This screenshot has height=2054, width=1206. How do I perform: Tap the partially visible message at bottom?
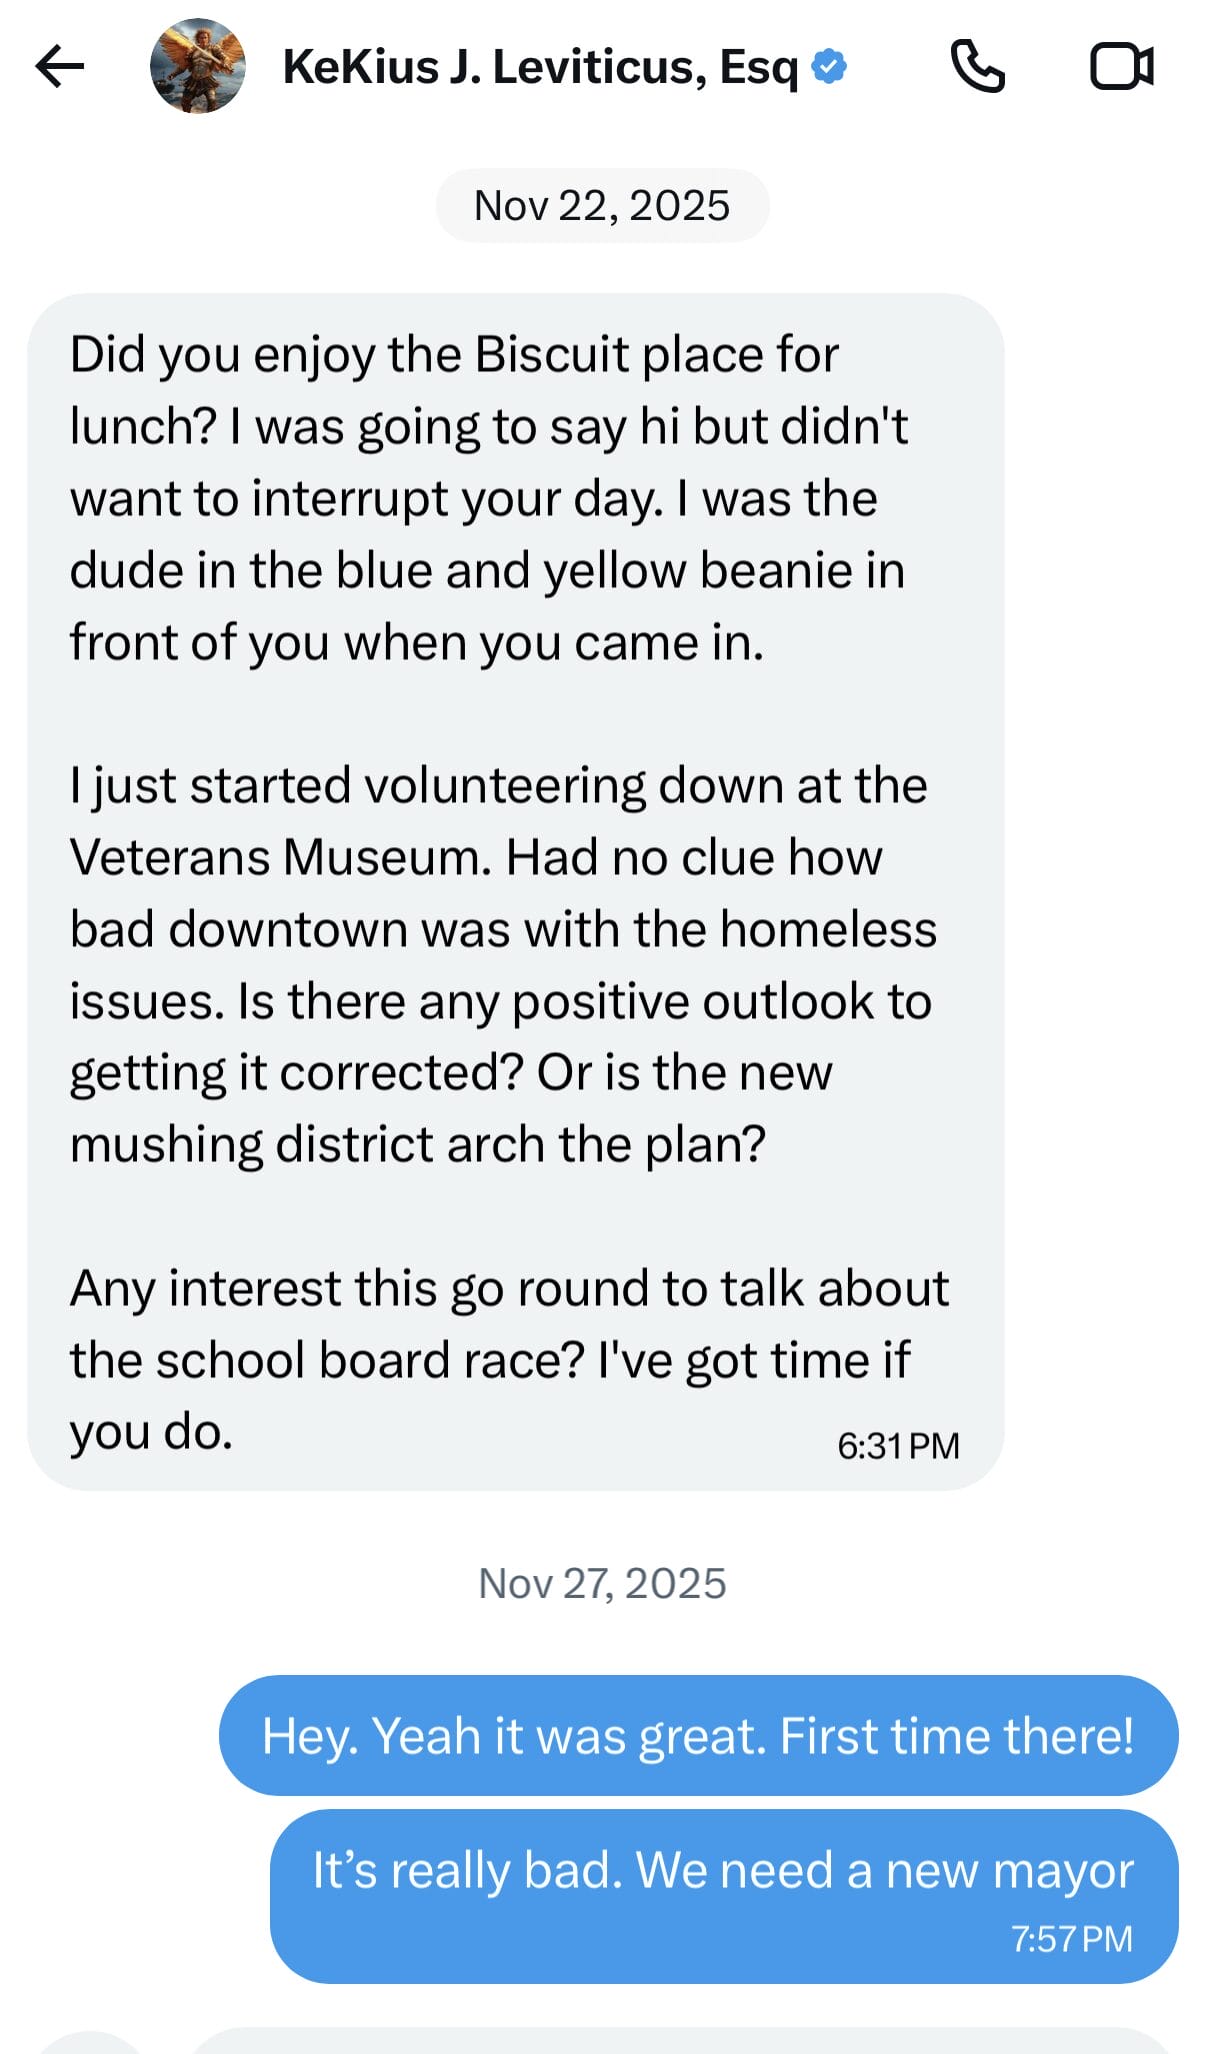(x=680, y=2042)
